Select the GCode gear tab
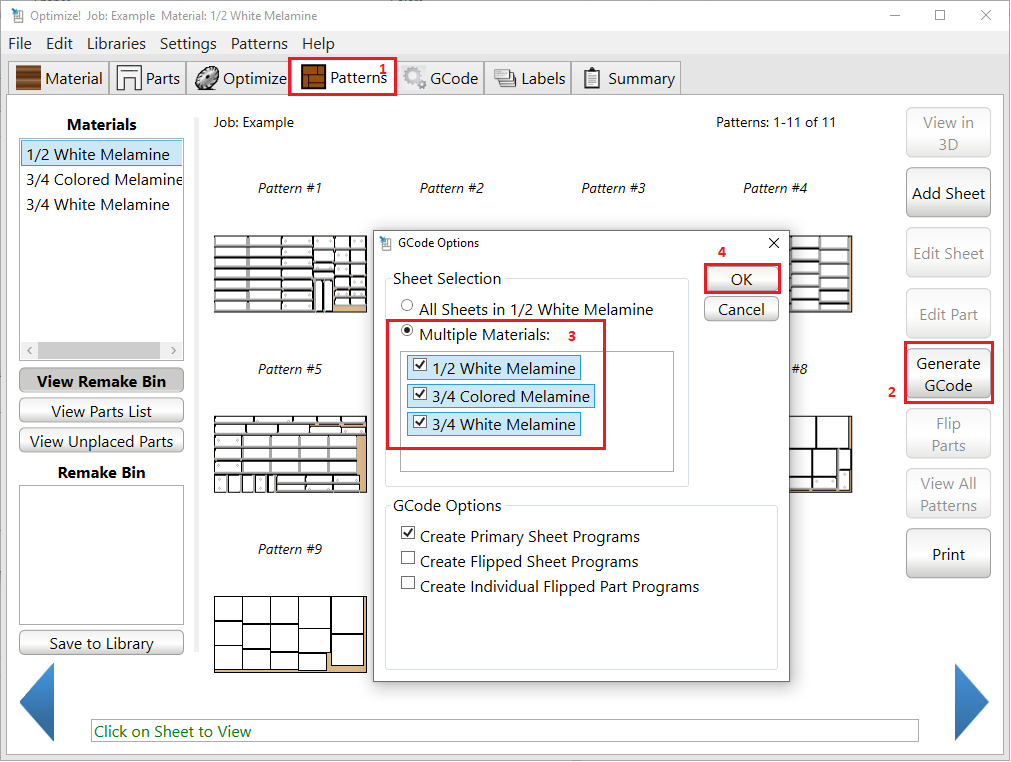Viewport: 1011px width, 762px height. (x=440, y=79)
